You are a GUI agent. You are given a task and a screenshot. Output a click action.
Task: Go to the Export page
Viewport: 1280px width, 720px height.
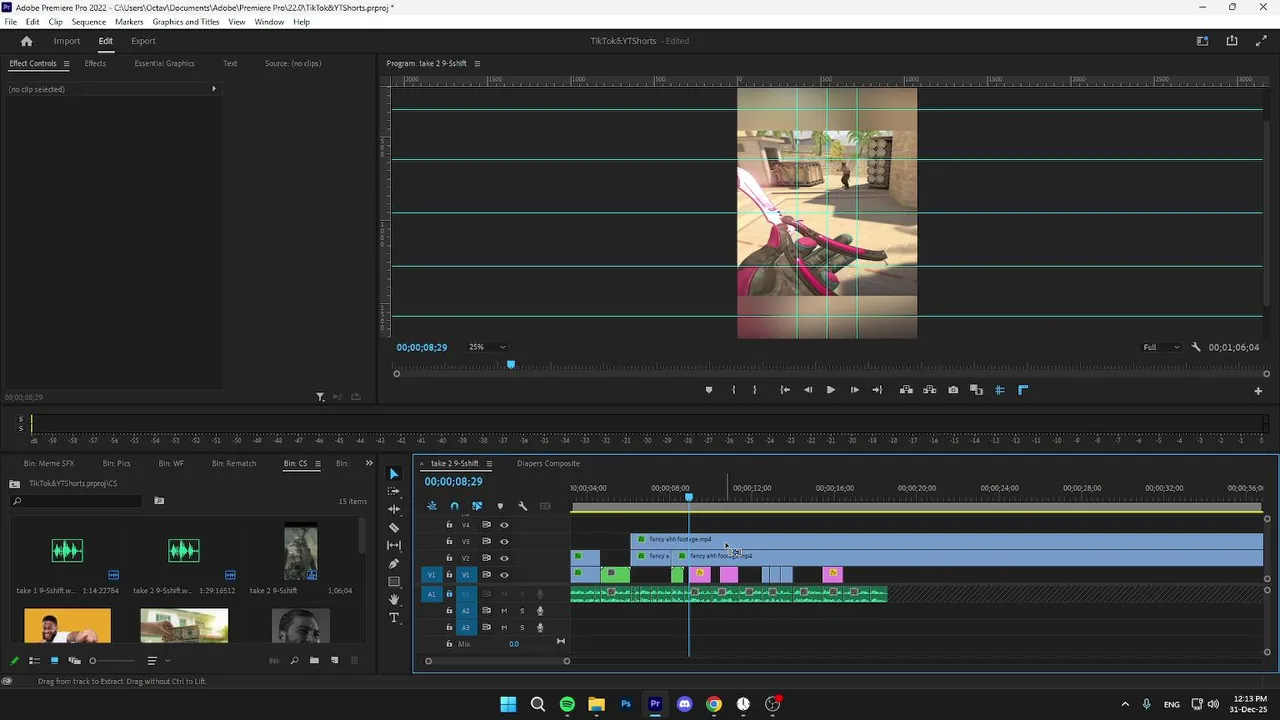(143, 41)
